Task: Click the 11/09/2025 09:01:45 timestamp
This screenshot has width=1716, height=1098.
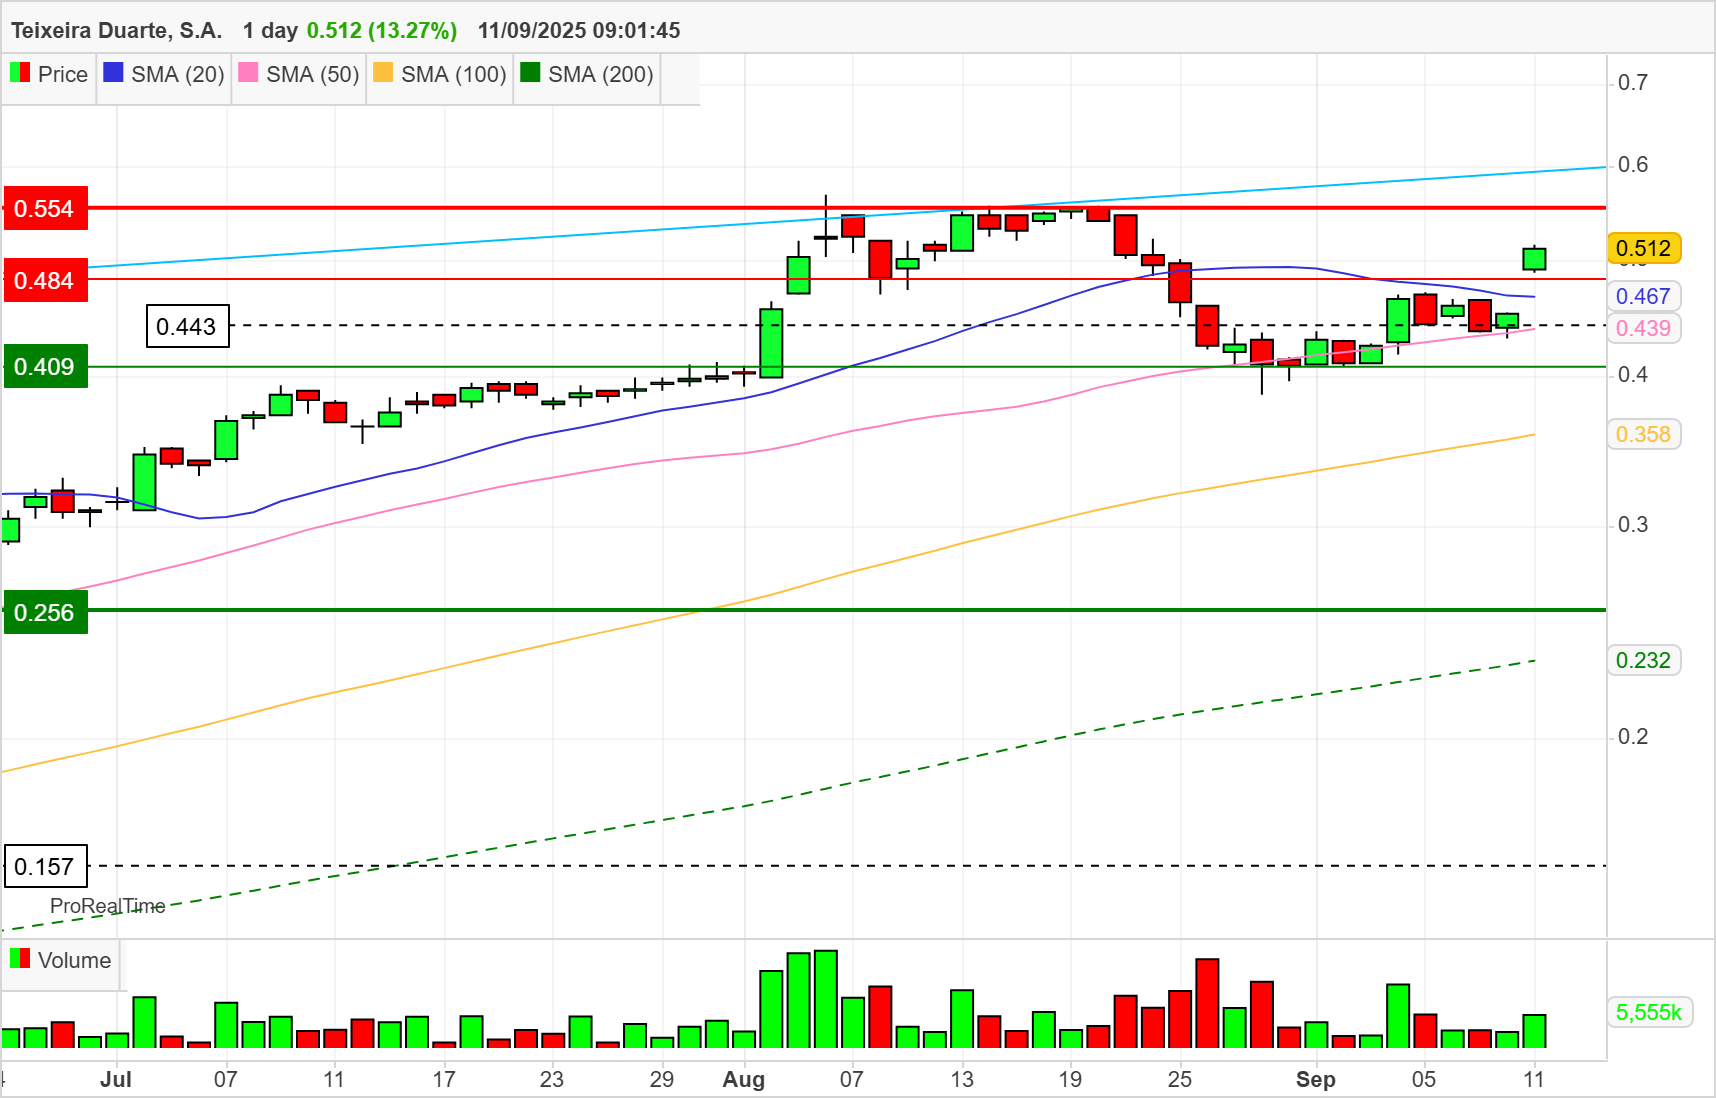Action: click(x=579, y=30)
